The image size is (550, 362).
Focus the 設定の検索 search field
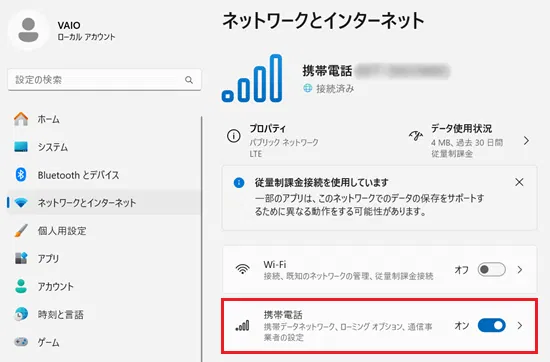tap(104, 80)
